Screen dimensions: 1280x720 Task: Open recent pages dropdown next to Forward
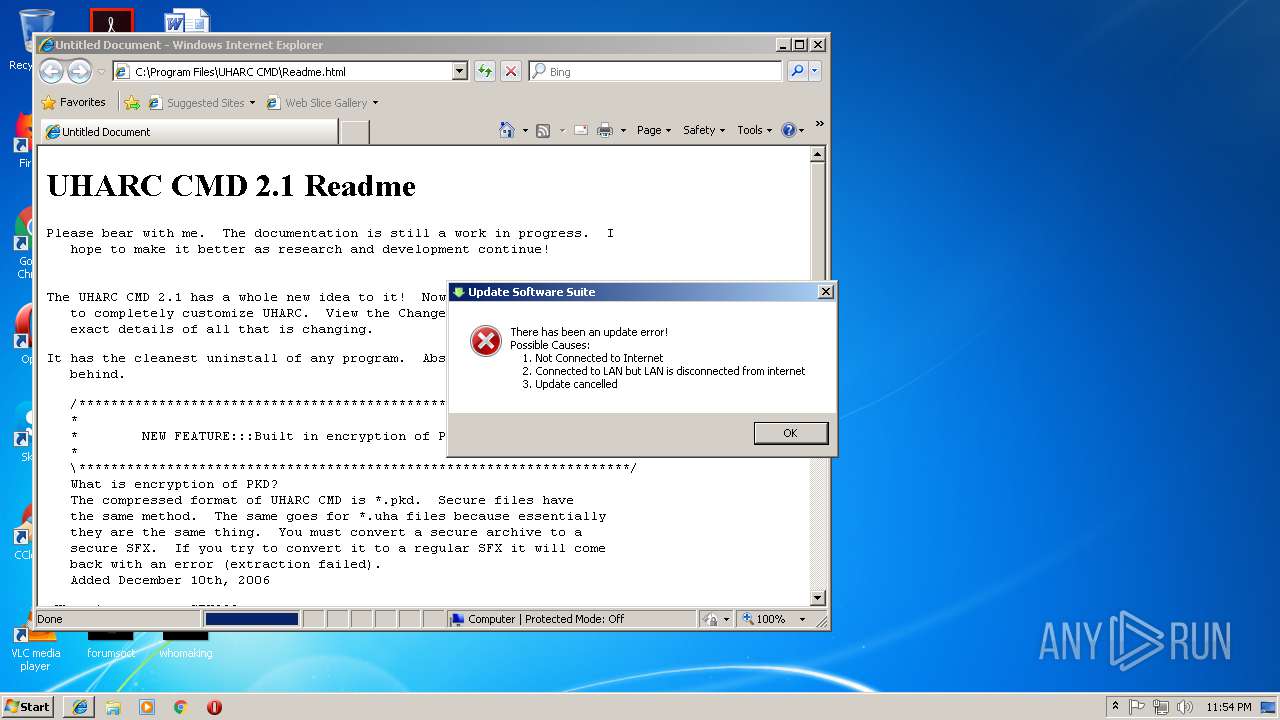[x=101, y=72]
